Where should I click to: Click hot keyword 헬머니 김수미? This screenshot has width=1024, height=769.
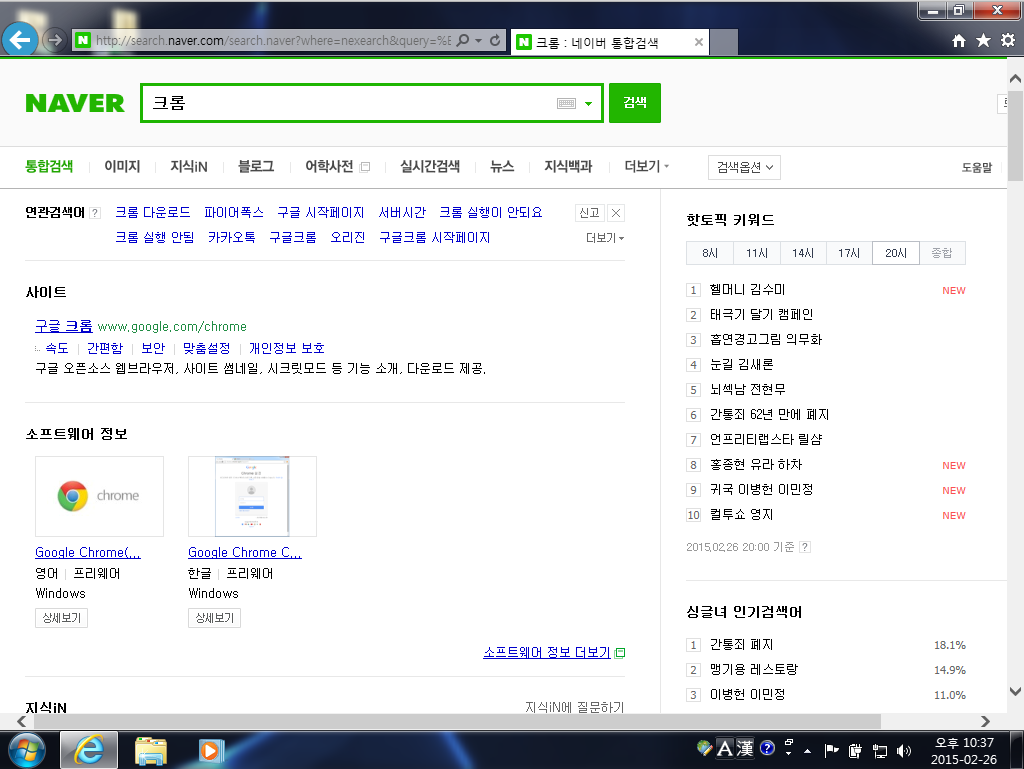point(747,290)
